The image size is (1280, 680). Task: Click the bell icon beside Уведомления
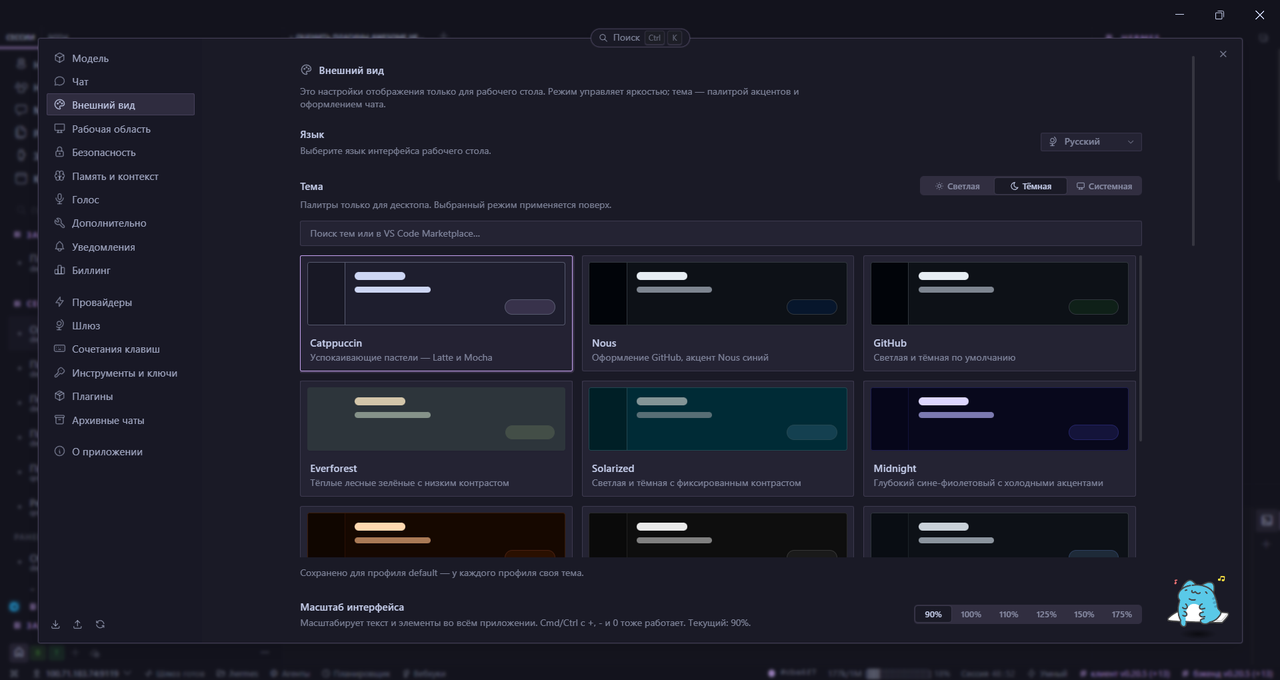coord(60,247)
